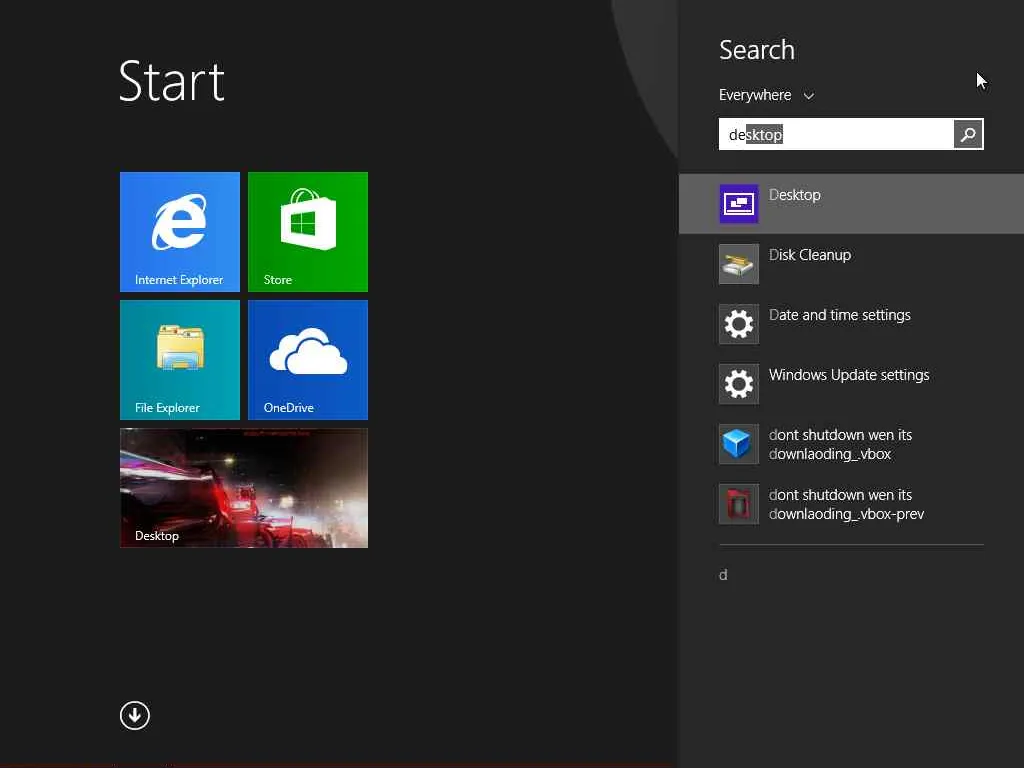
Task: Open the Desktop tile with car wallpaper
Action: click(x=244, y=488)
